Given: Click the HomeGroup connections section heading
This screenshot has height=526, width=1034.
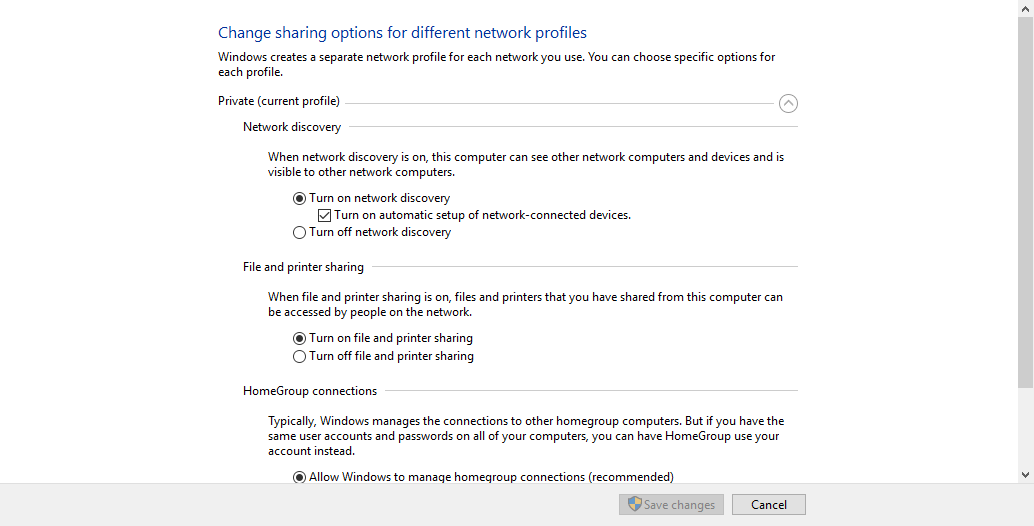Looking at the screenshot, I should point(310,391).
